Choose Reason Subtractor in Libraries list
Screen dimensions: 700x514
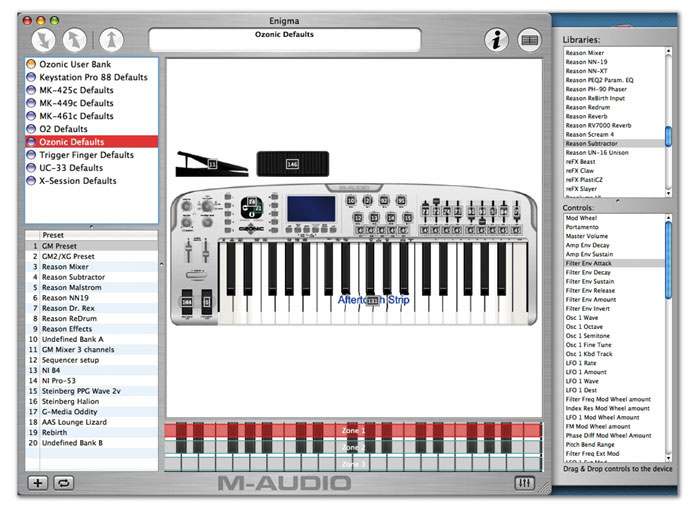614,143
